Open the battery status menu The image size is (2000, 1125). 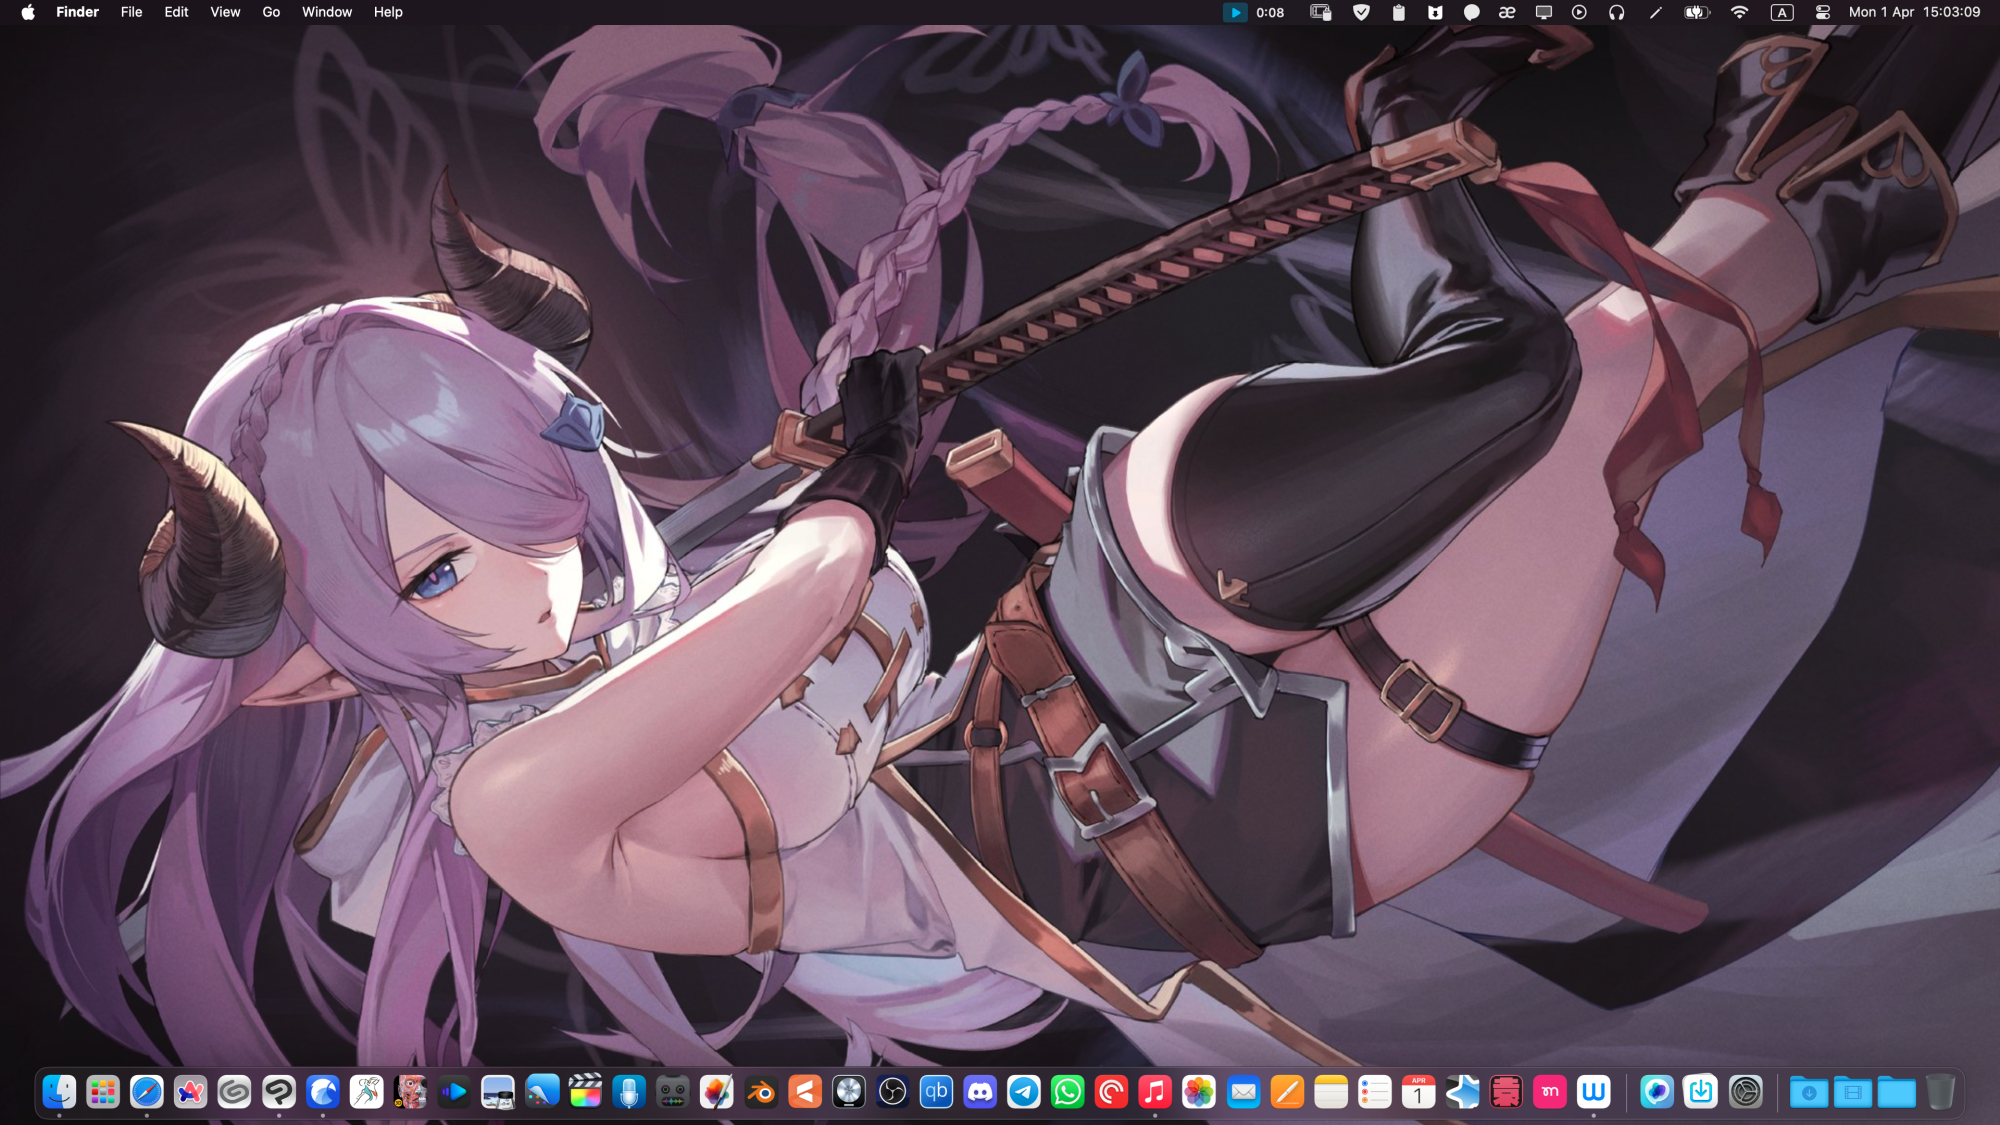point(1697,12)
